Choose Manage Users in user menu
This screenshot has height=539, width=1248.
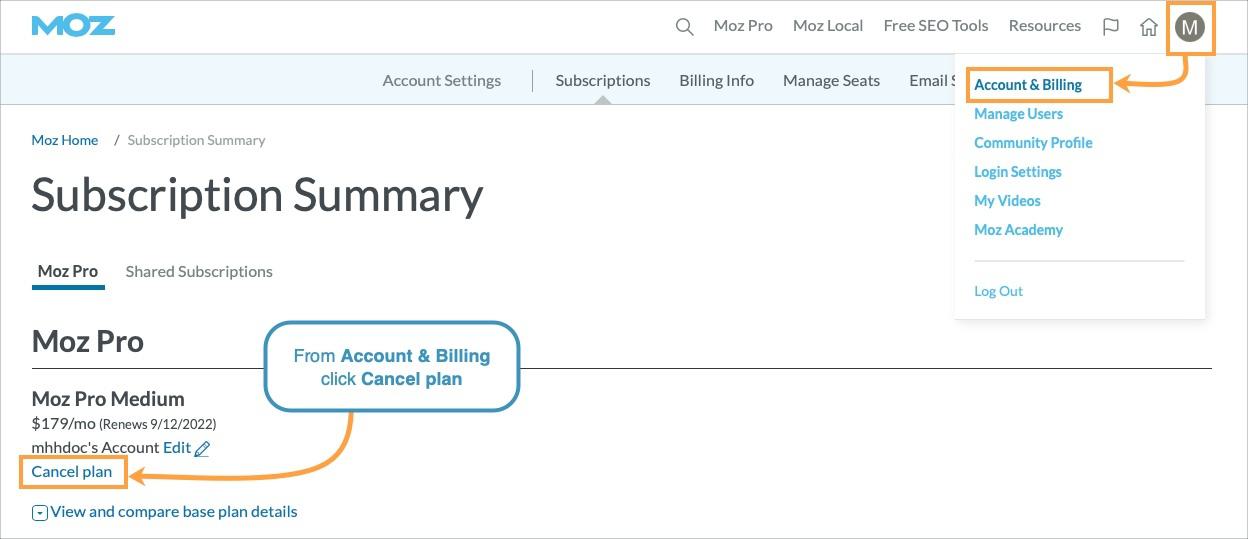(1018, 114)
